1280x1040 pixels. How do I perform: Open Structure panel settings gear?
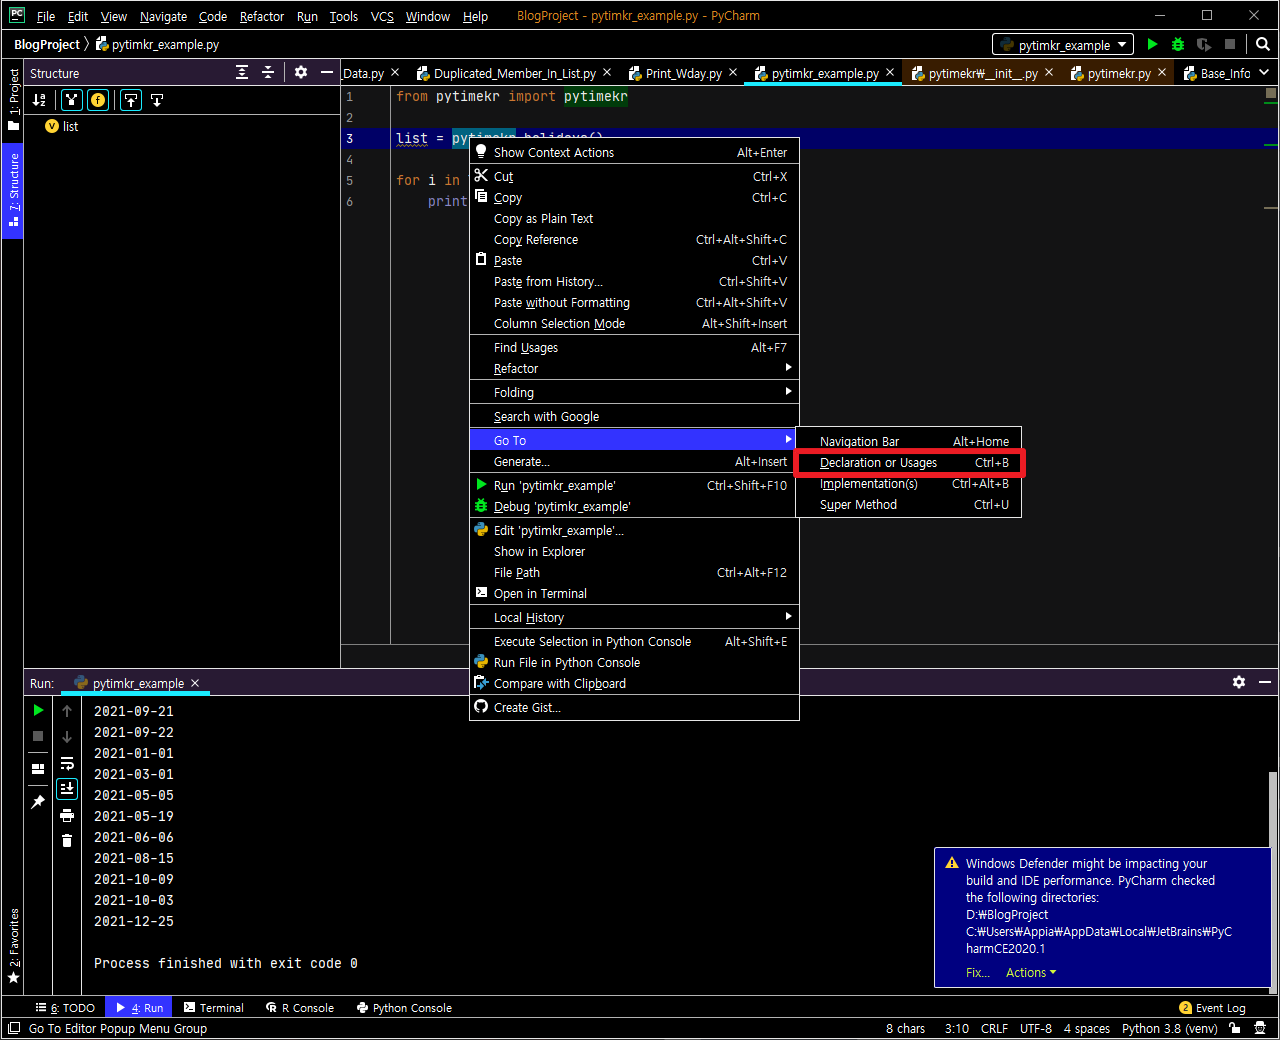(x=301, y=72)
